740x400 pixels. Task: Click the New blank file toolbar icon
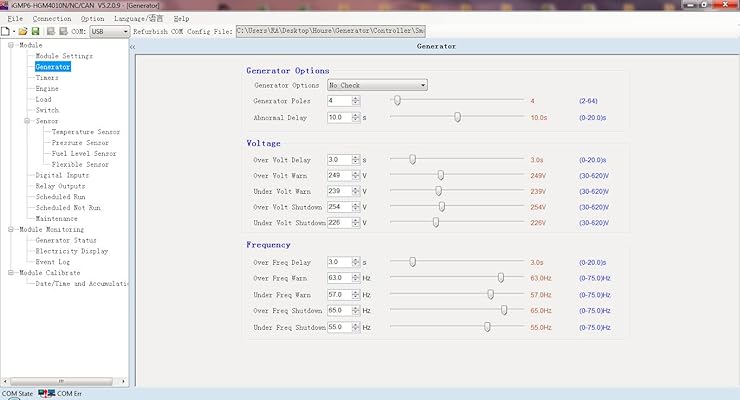pyautogui.click(x=6, y=32)
